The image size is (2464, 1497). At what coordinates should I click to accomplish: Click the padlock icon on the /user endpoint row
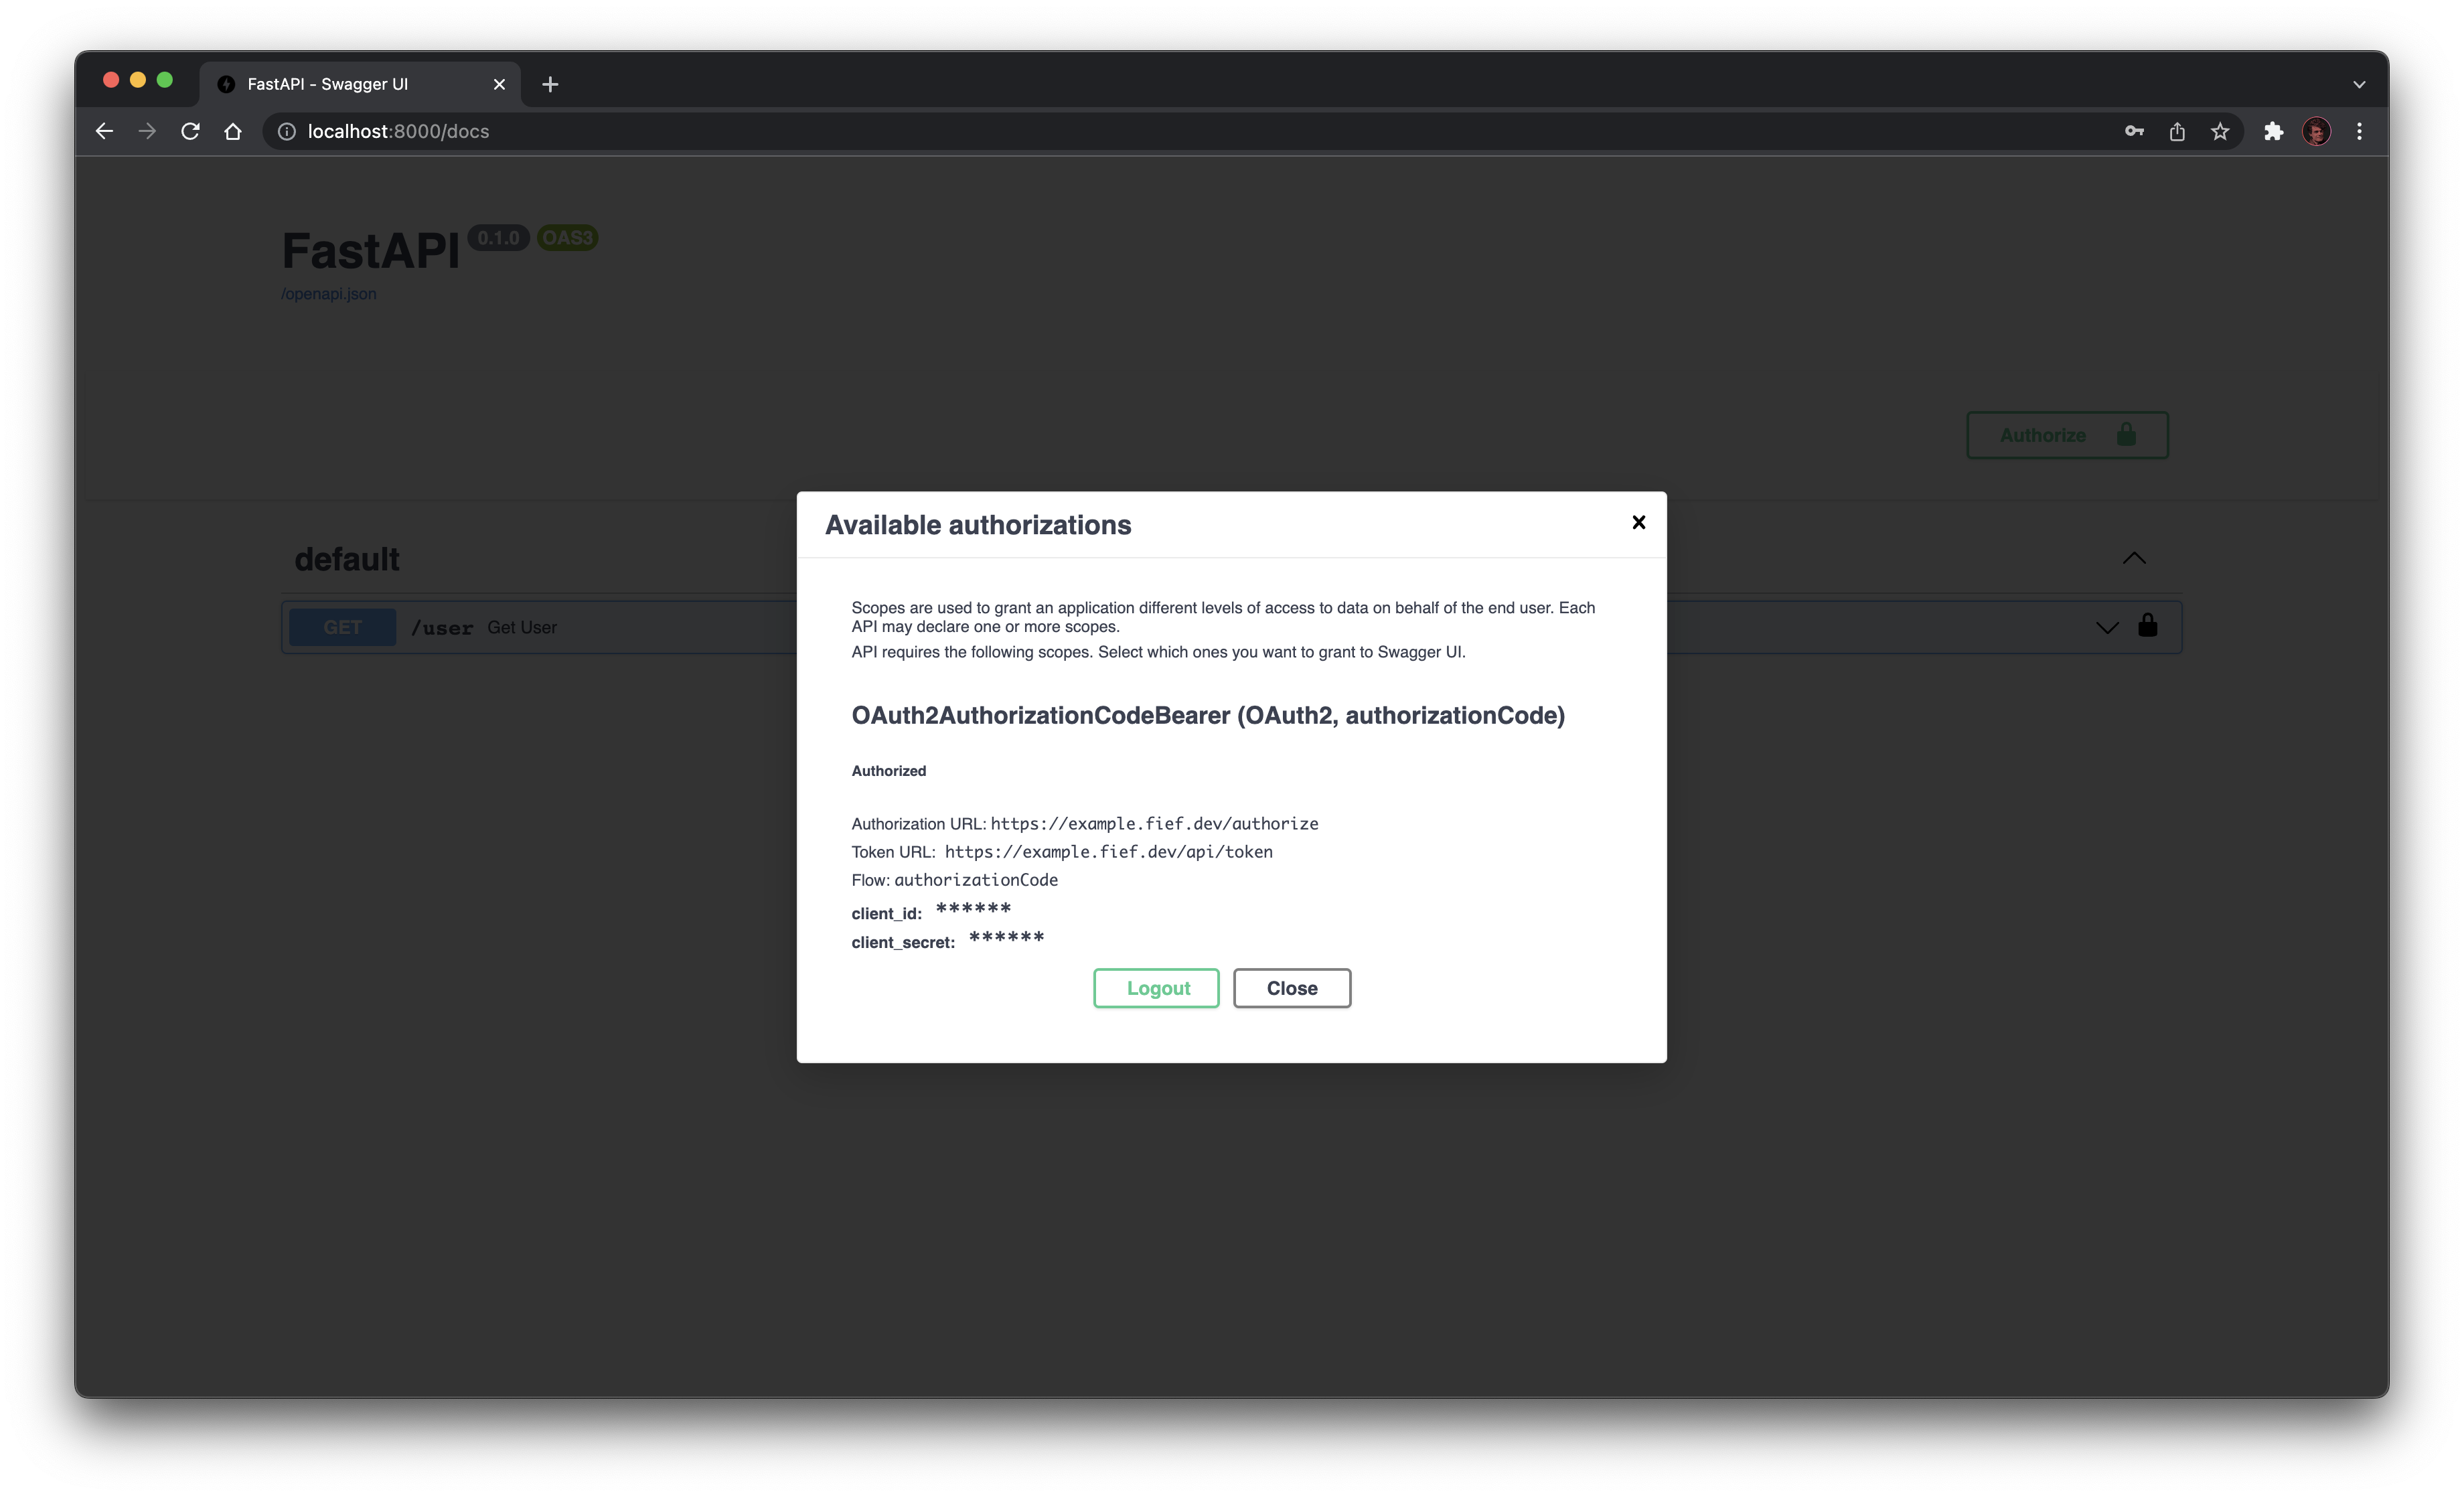2148,627
